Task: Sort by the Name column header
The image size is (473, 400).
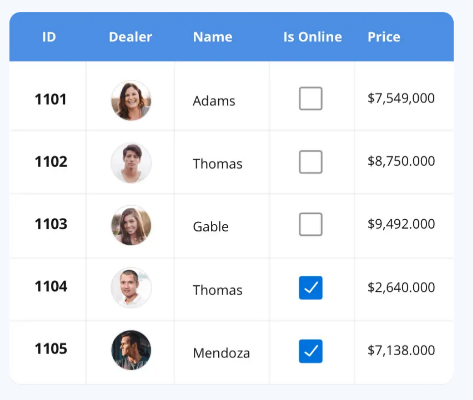Action: (213, 37)
